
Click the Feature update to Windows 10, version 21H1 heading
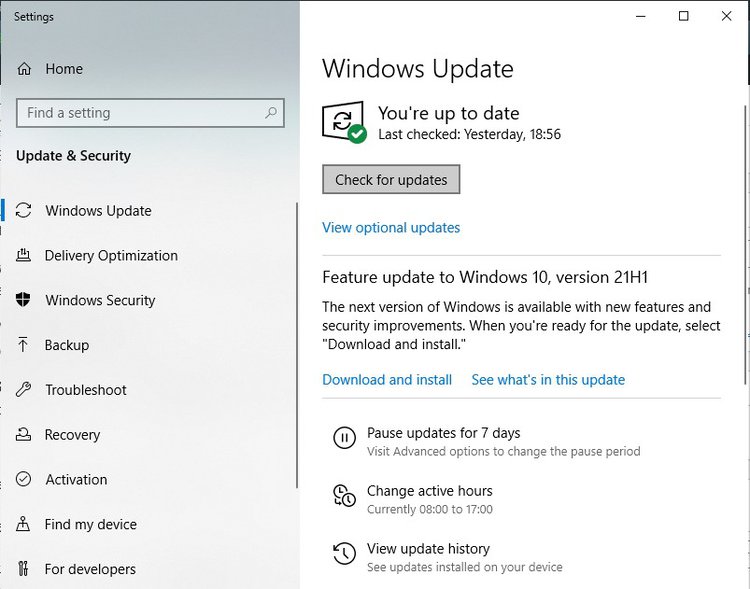(485, 277)
